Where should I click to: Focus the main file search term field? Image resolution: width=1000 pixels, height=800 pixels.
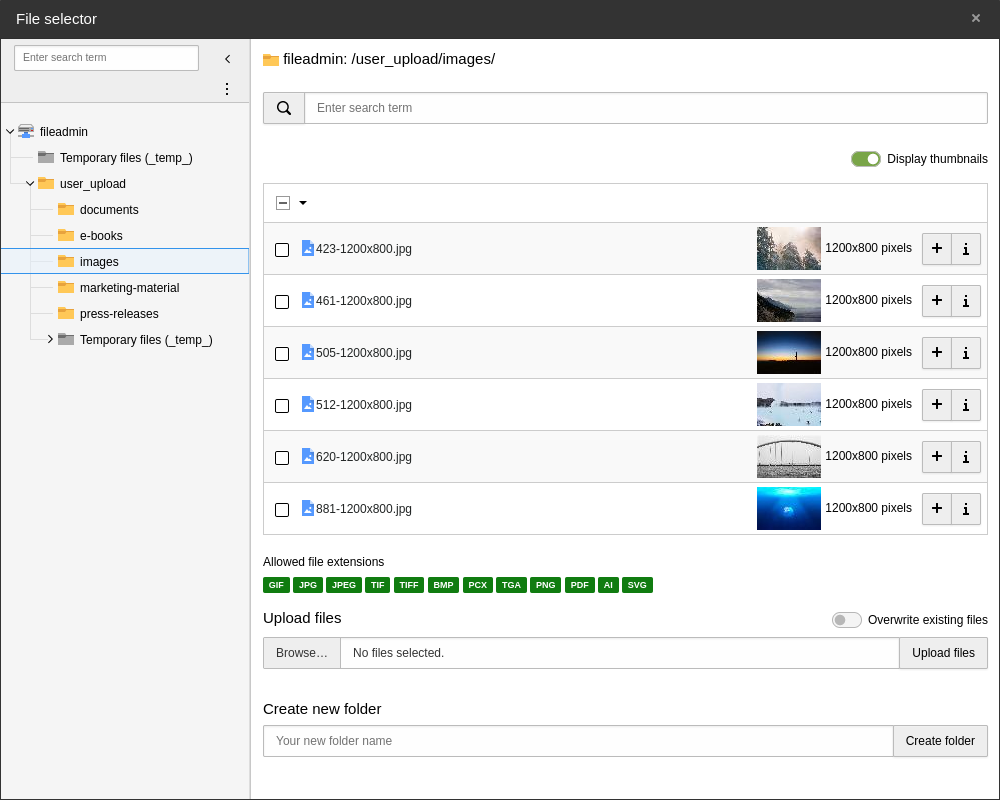click(646, 108)
